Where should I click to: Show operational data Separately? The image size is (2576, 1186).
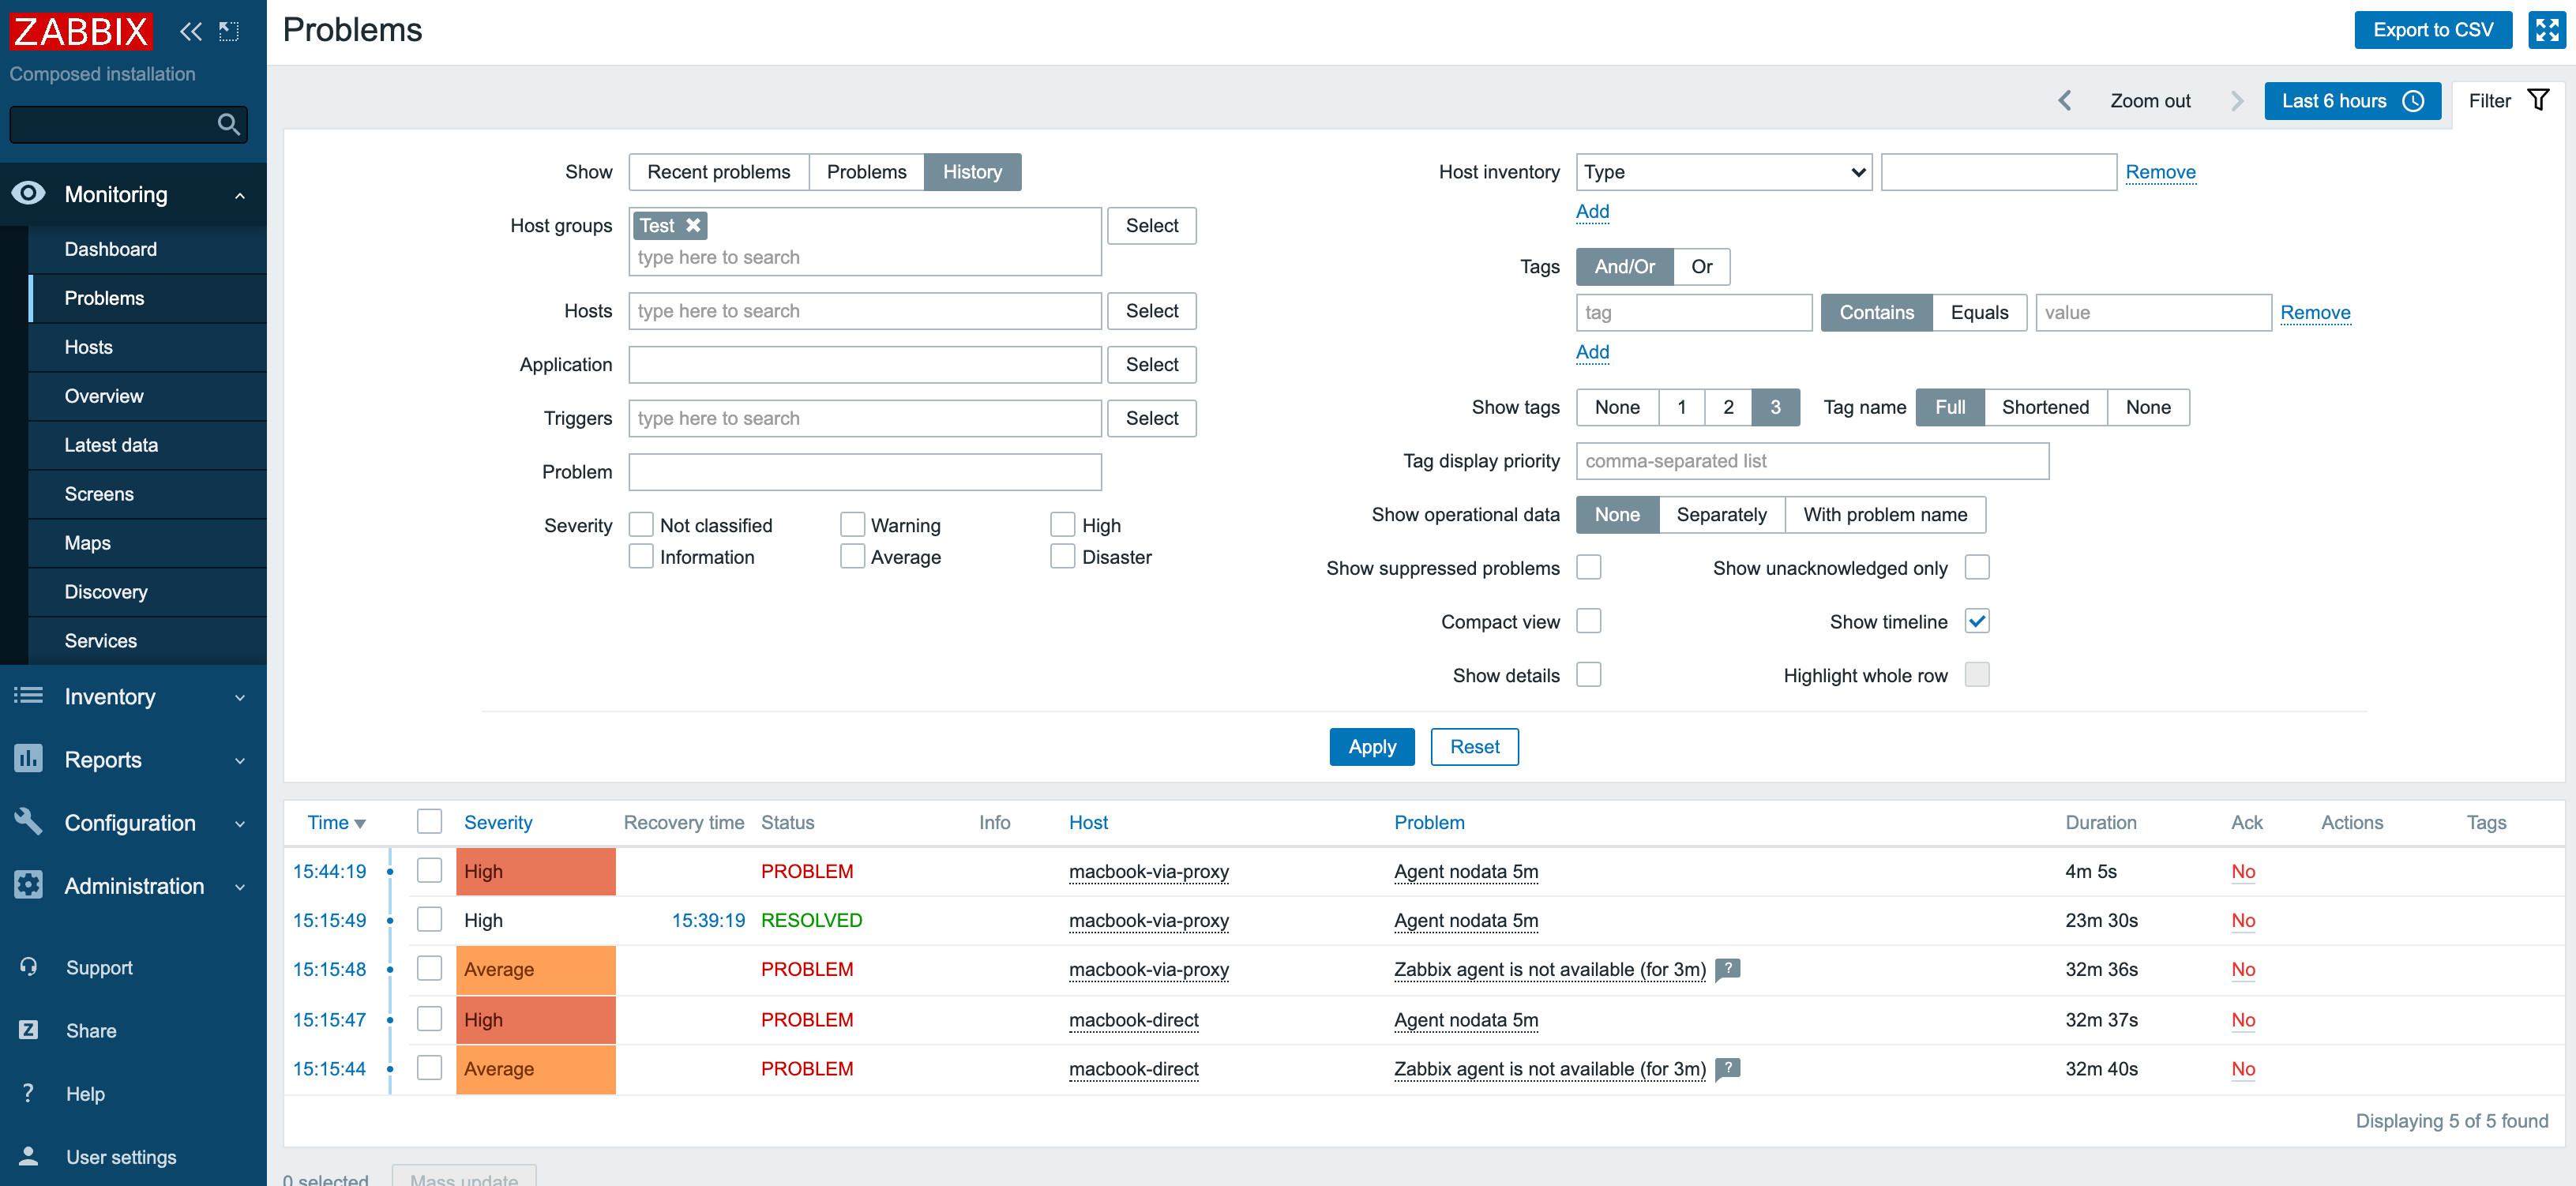[1721, 514]
